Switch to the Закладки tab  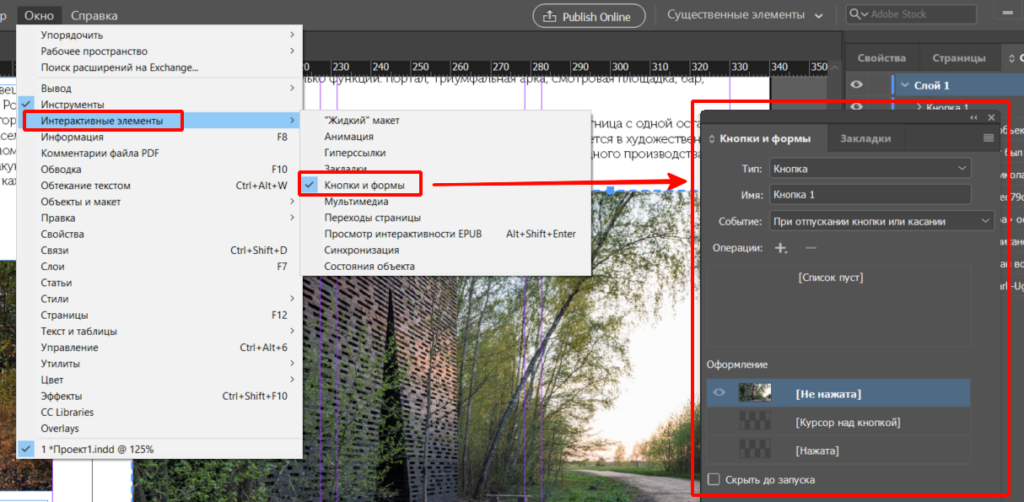[865, 139]
